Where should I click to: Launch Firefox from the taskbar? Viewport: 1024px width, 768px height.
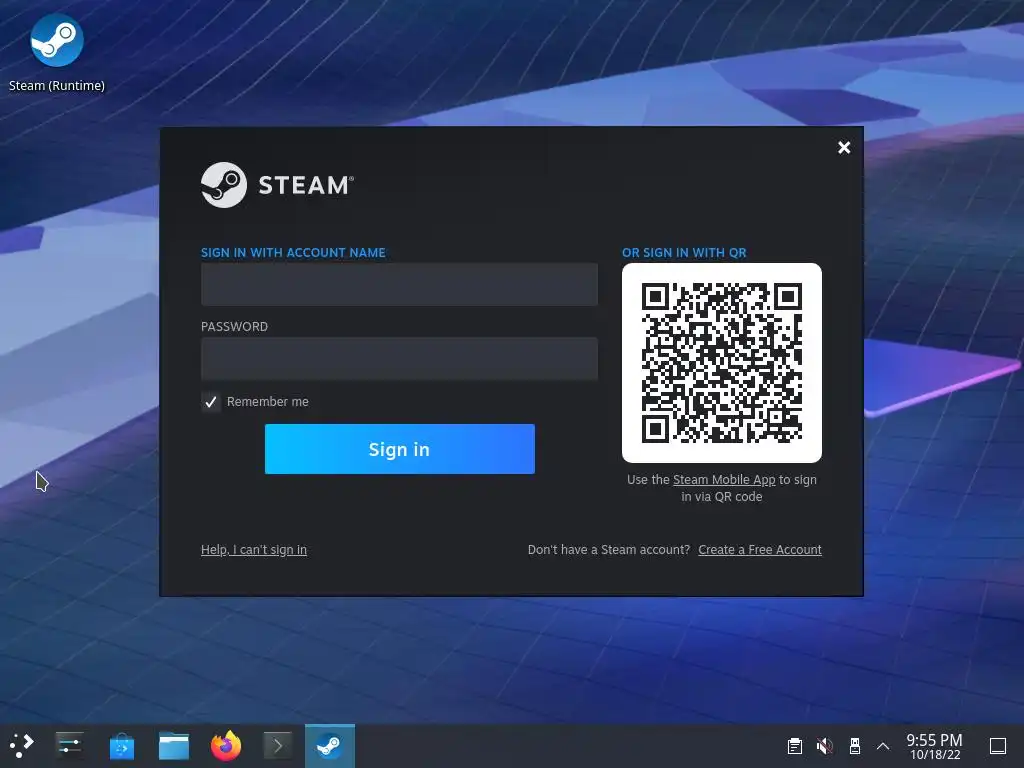(226, 745)
